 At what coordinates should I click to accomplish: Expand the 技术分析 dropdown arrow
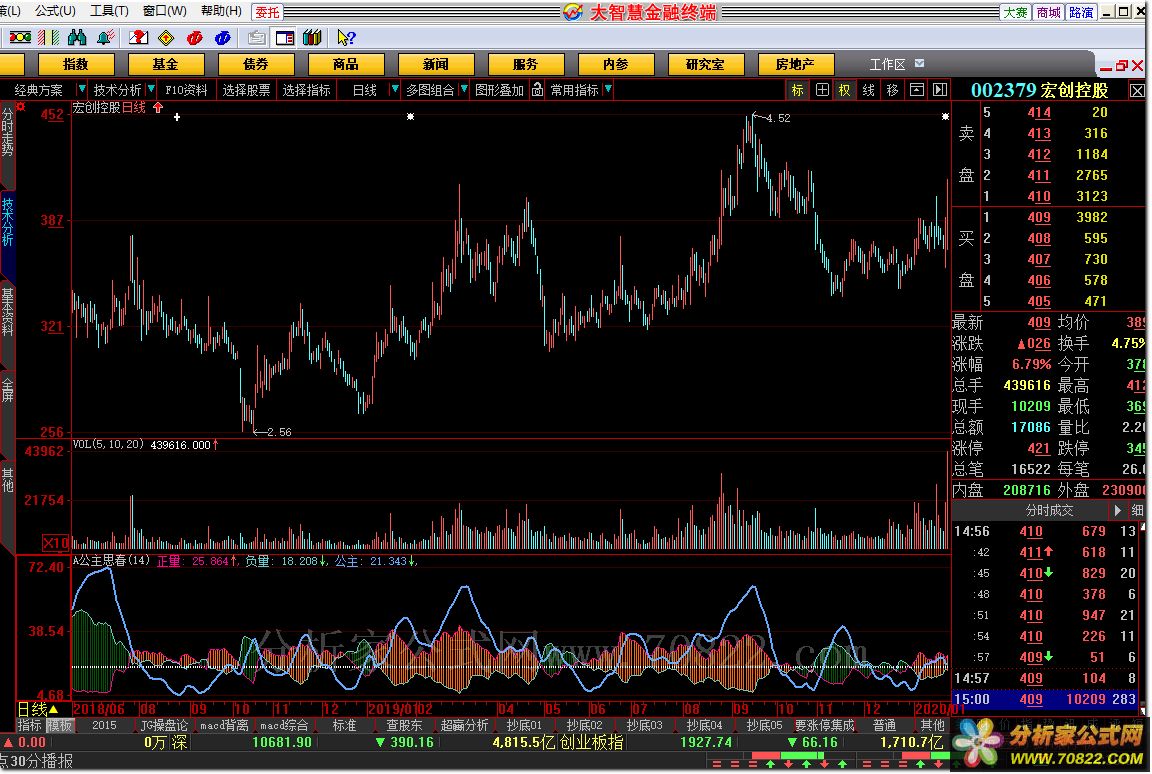151,89
